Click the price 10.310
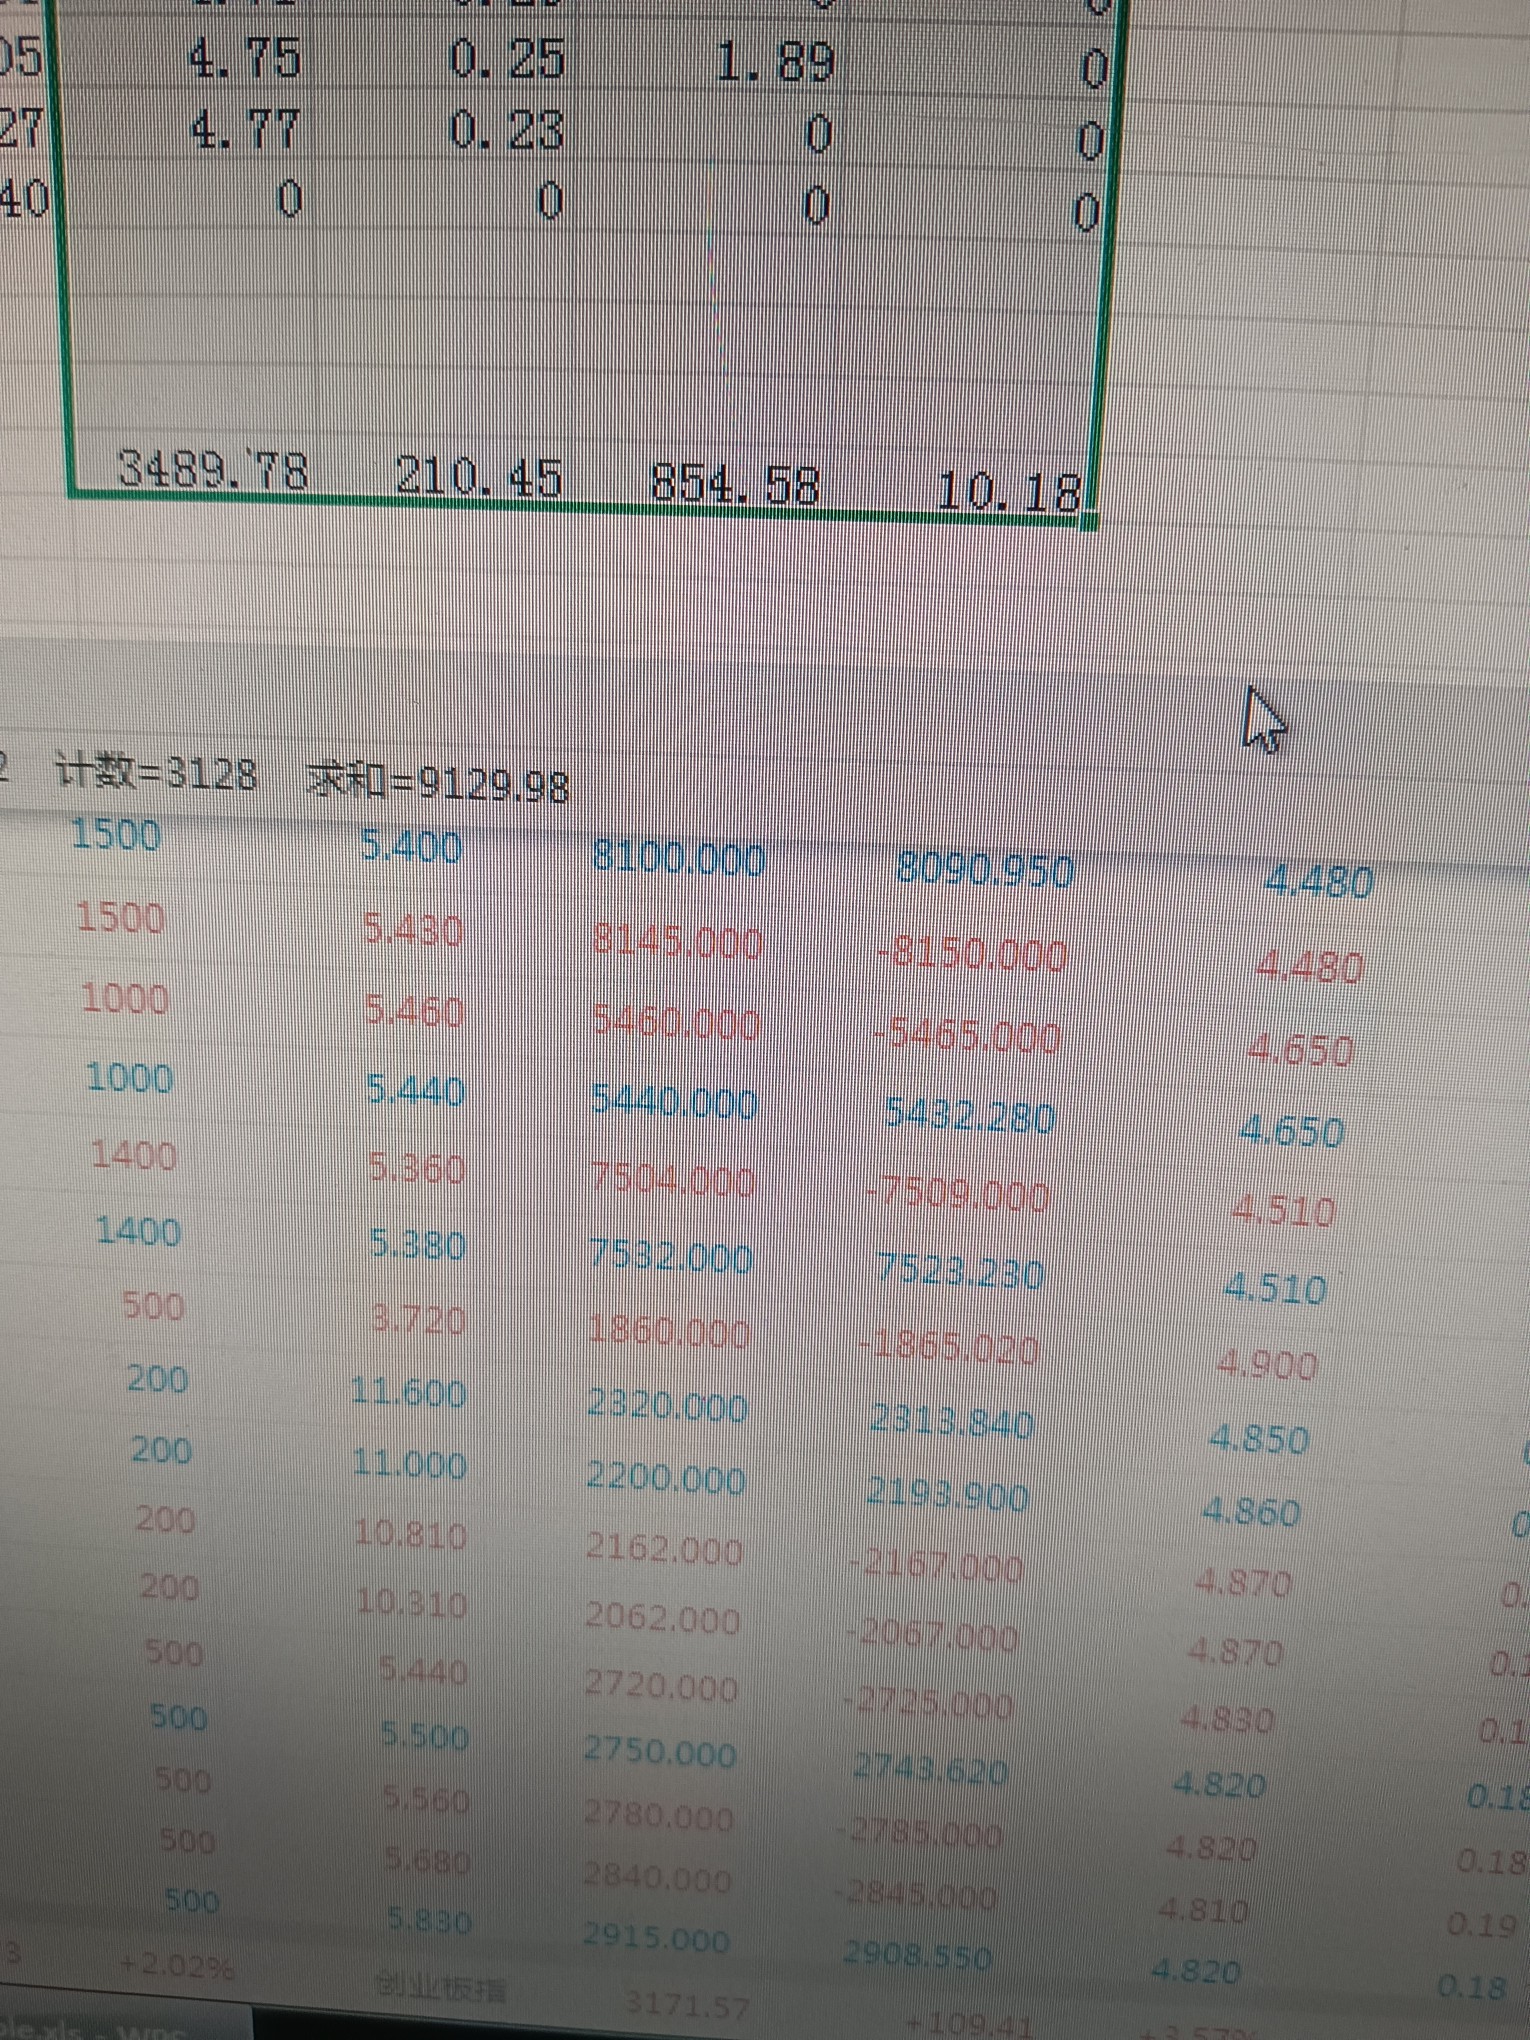 point(412,1603)
